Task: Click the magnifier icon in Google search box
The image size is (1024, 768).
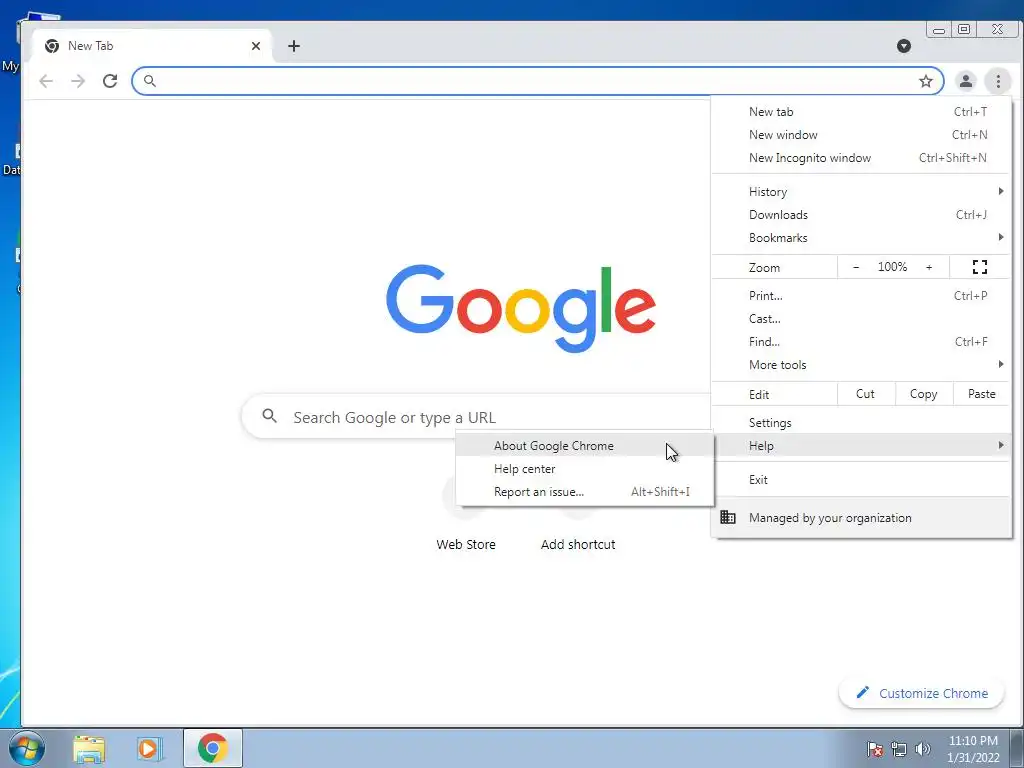Action: click(x=269, y=415)
